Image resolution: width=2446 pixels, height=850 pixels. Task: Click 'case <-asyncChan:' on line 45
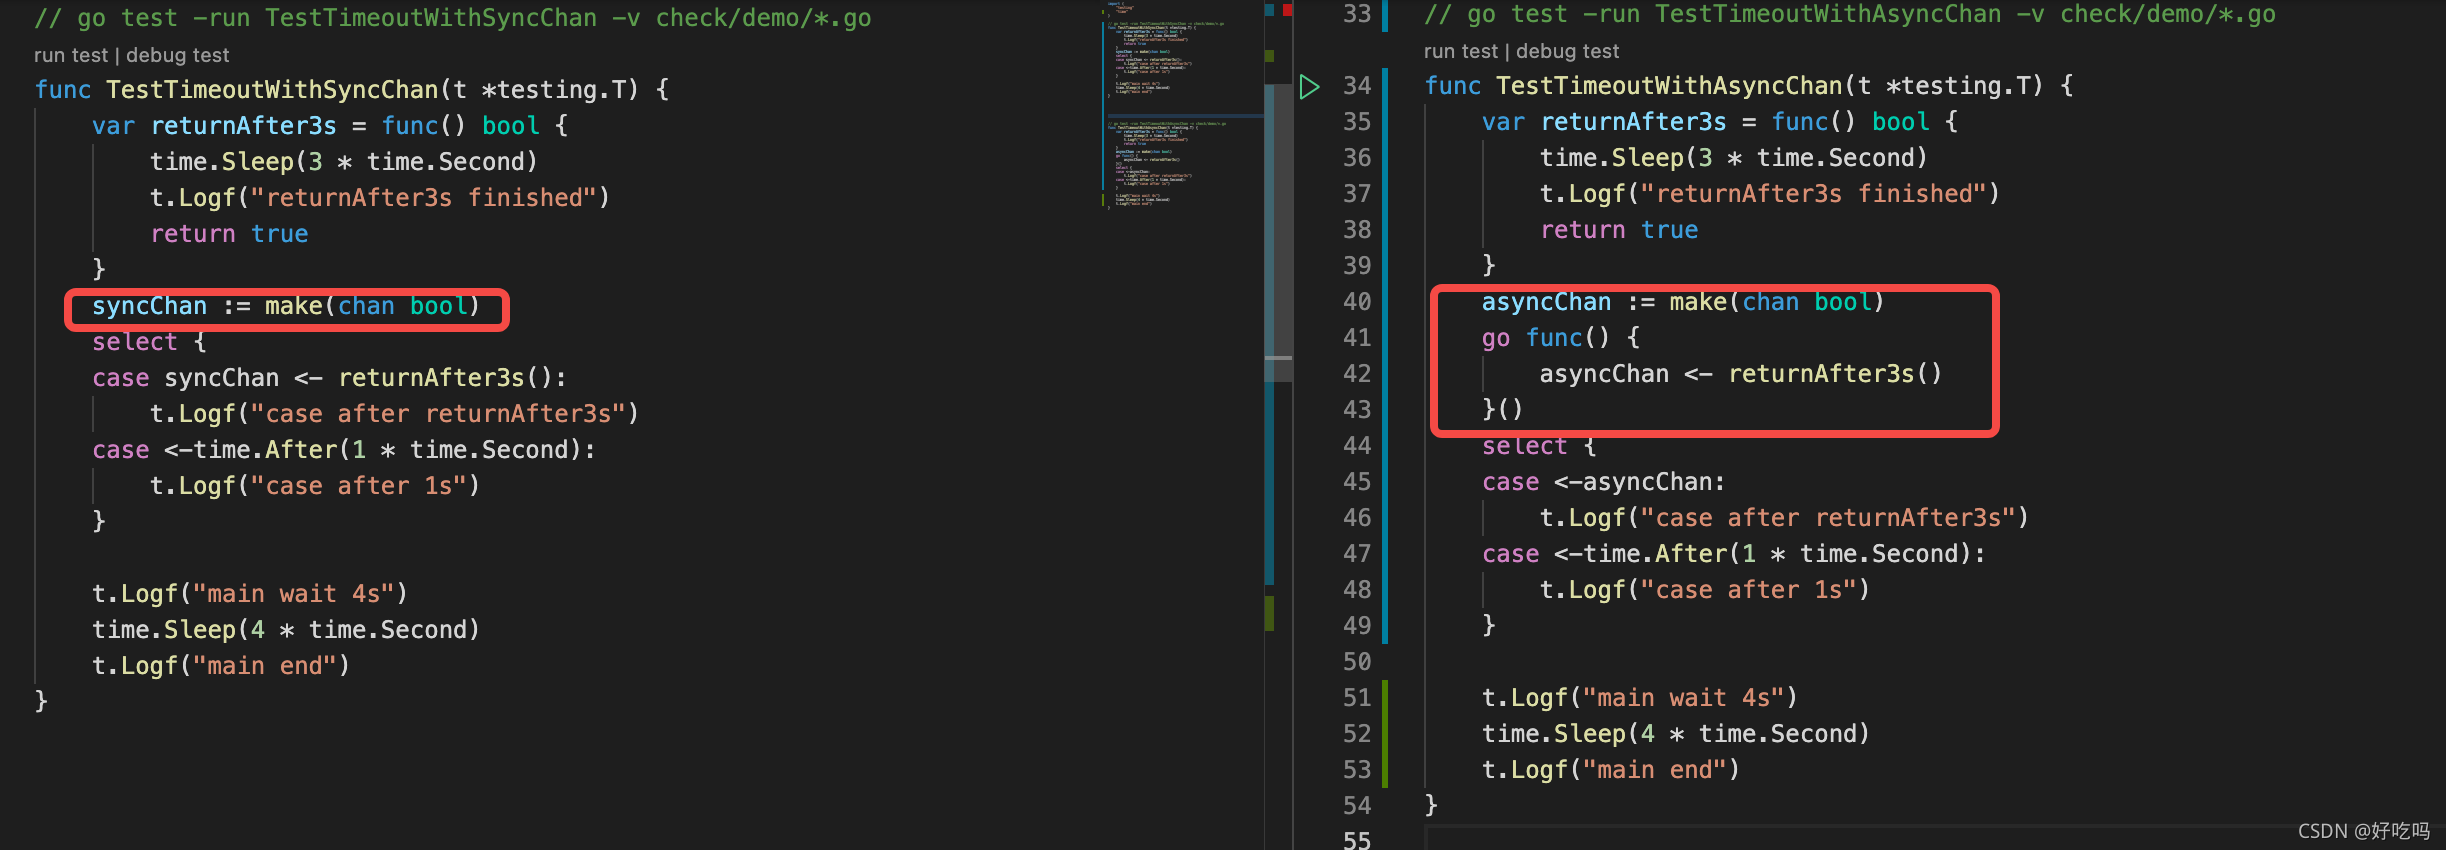(x=1604, y=482)
